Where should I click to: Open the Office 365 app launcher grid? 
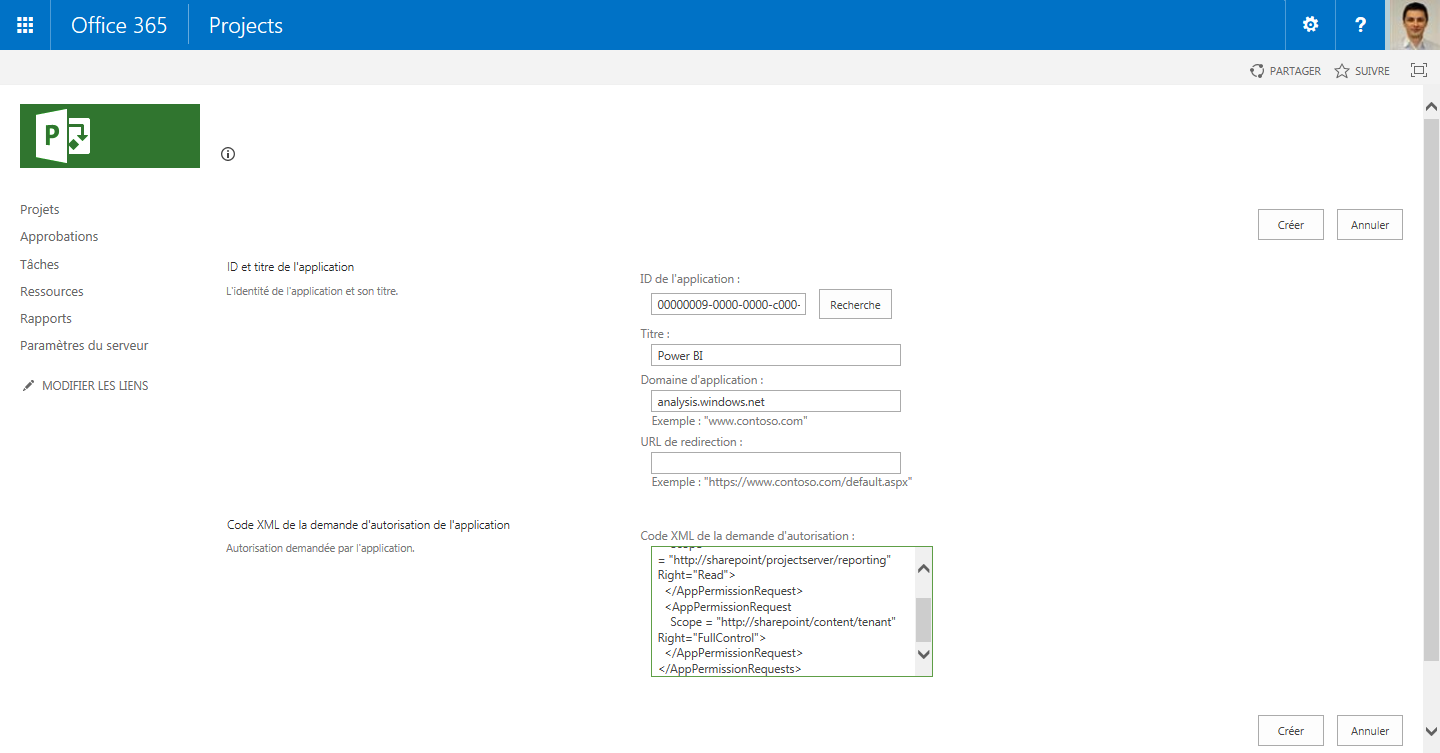25,25
